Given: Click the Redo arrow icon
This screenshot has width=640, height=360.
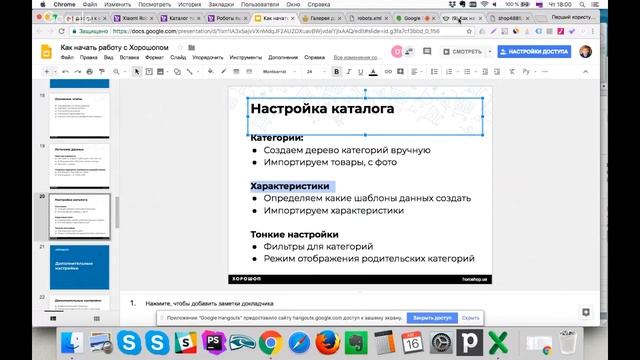Looking at the screenshot, I should (x=77, y=72).
